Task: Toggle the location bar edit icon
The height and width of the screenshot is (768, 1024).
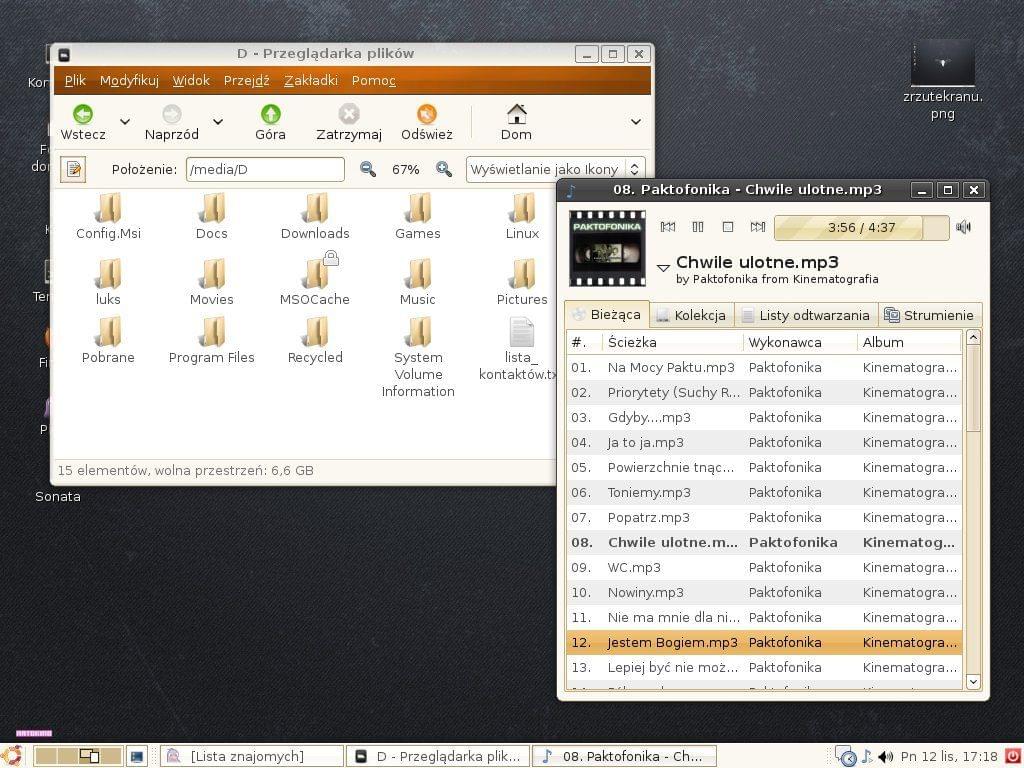Action: (73, 169)
